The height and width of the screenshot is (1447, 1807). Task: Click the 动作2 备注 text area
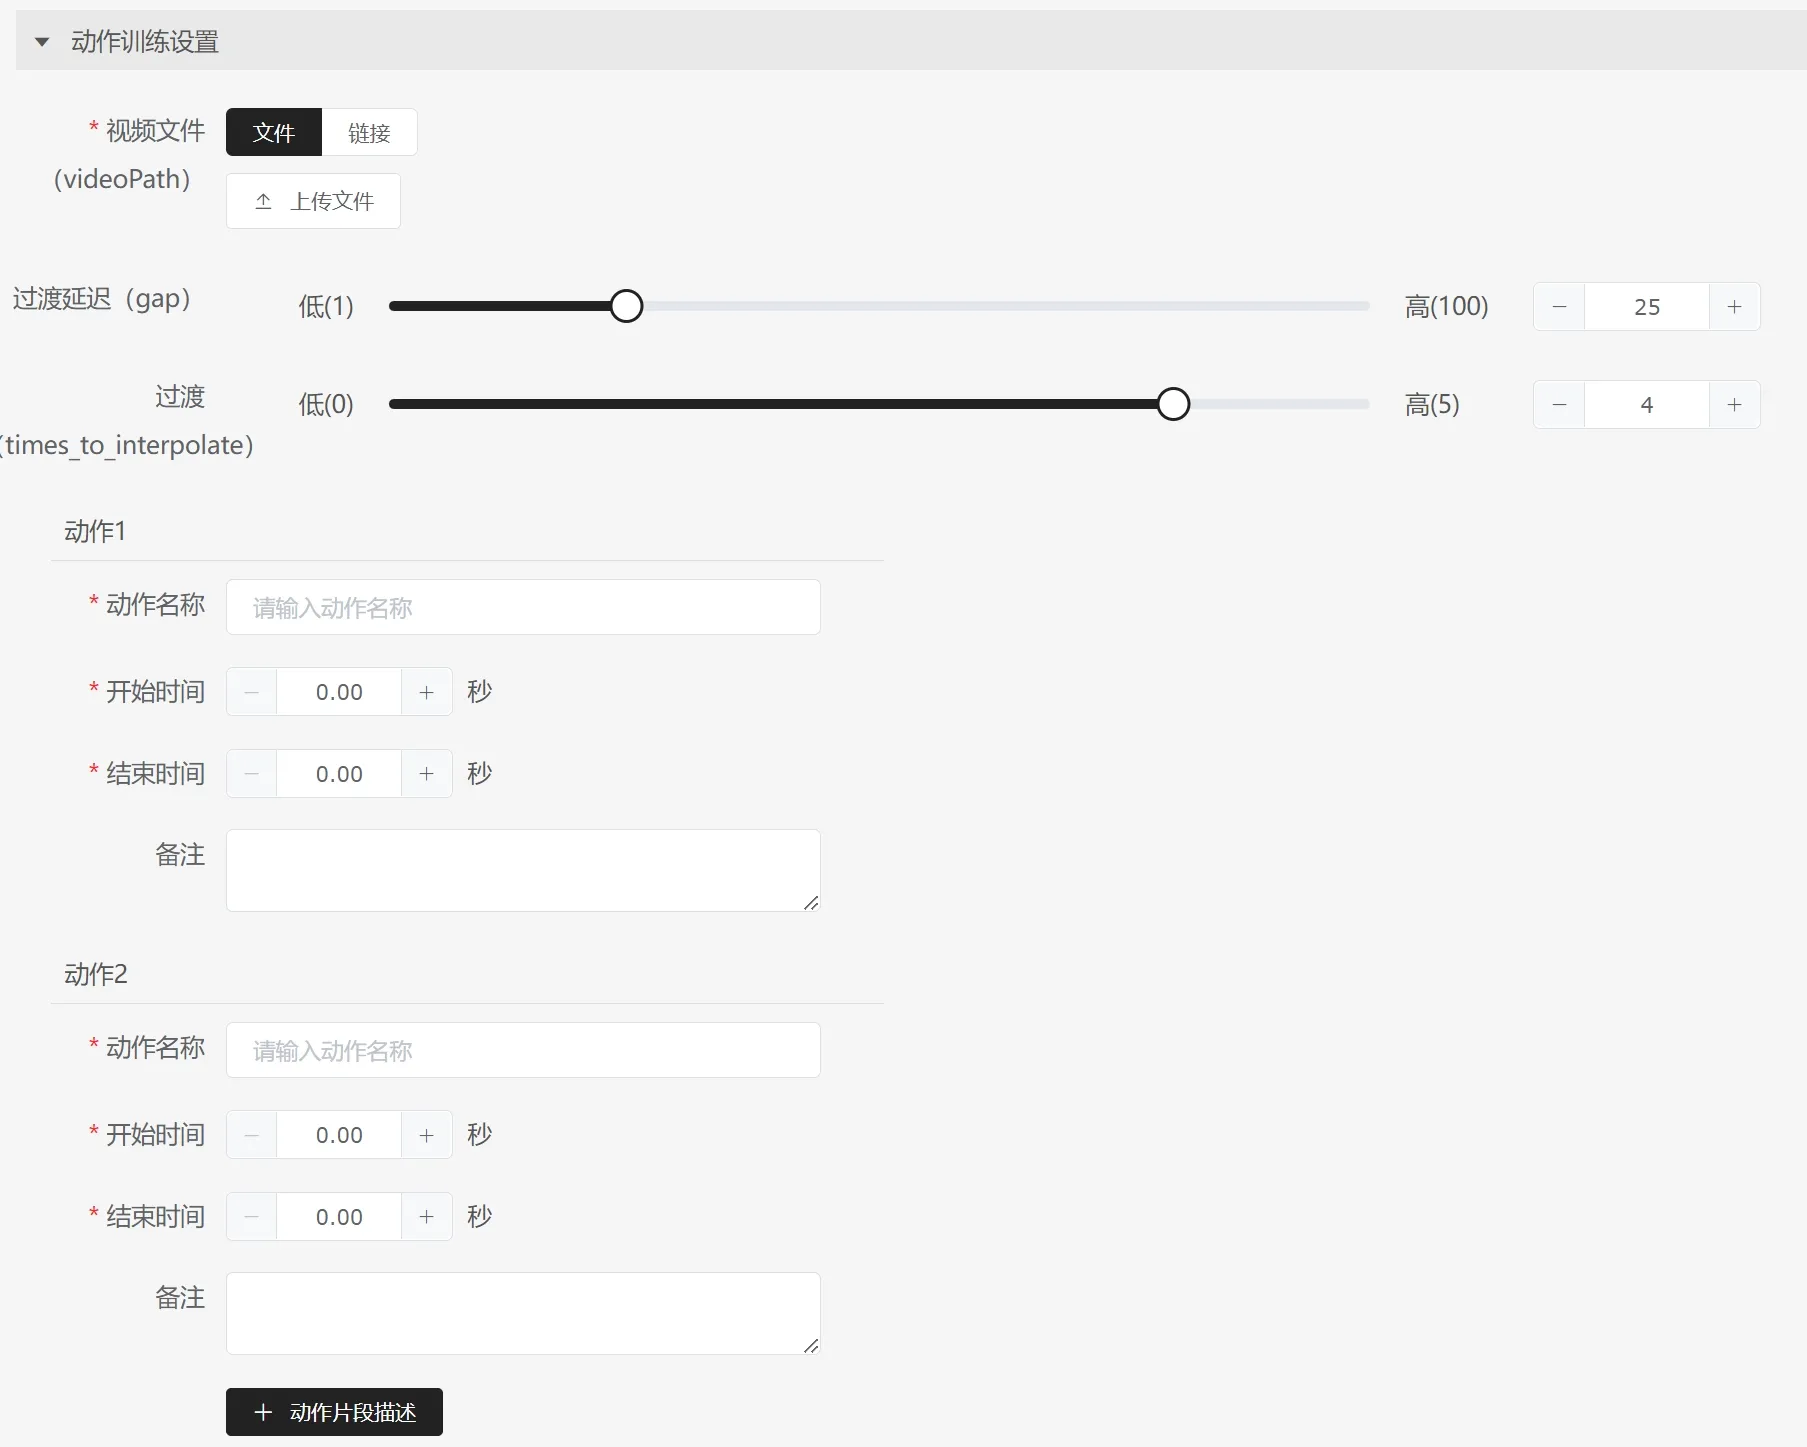[x=523, y=1313]
